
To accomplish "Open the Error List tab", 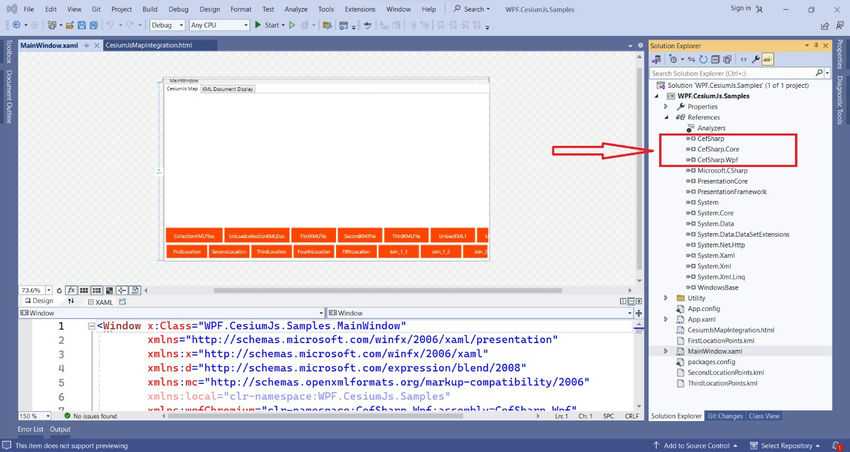I will click(x=30, y=429).
